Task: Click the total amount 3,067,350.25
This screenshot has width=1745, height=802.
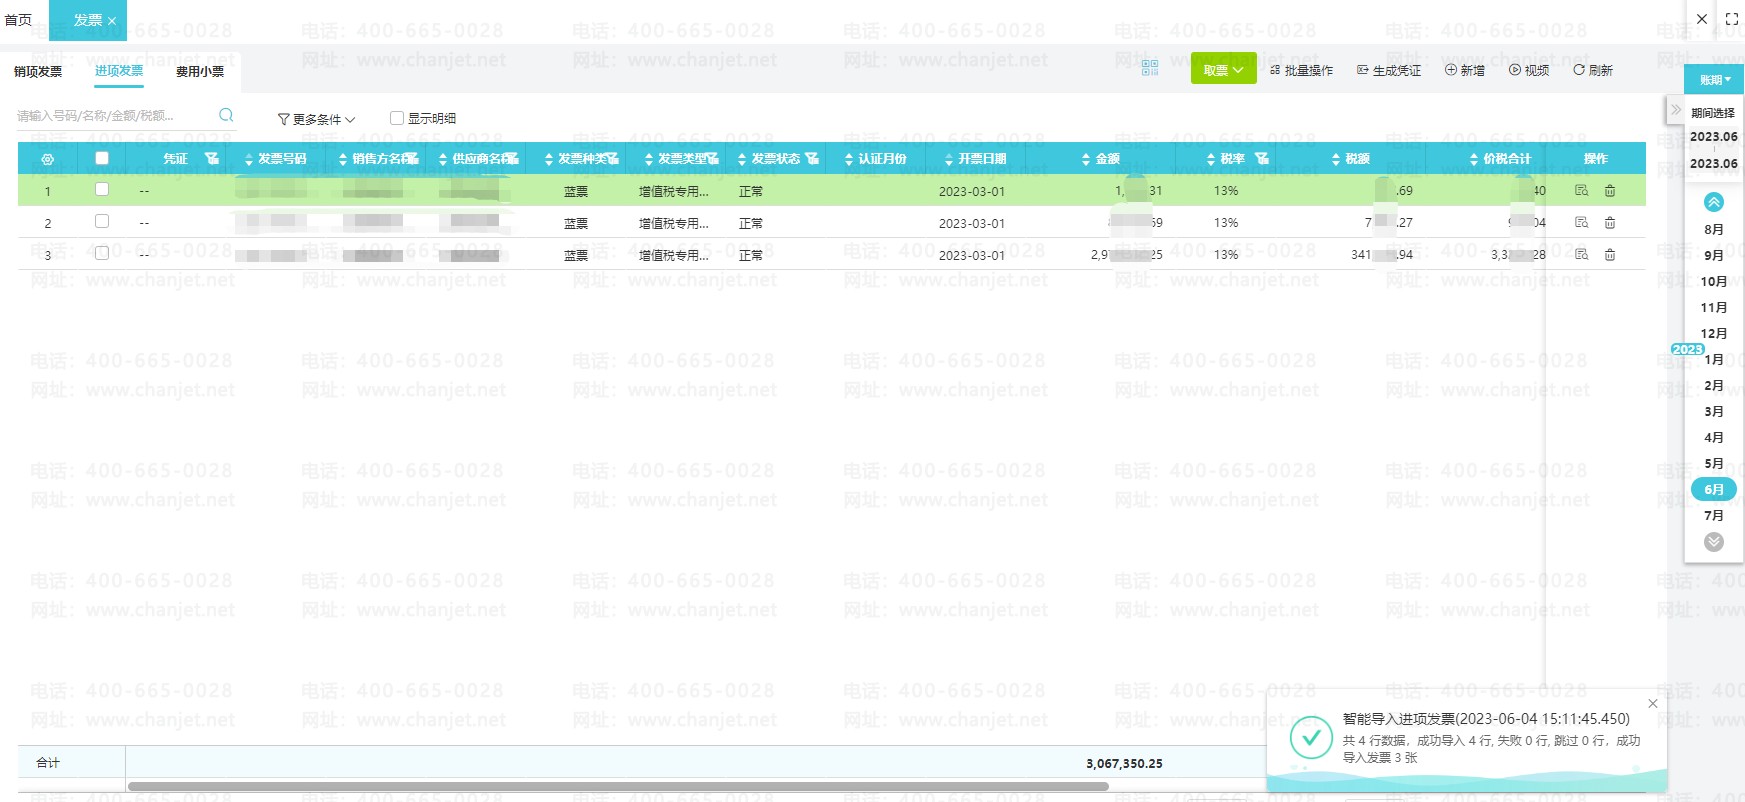Action: pyautogui.click(x=1124, y=763)
